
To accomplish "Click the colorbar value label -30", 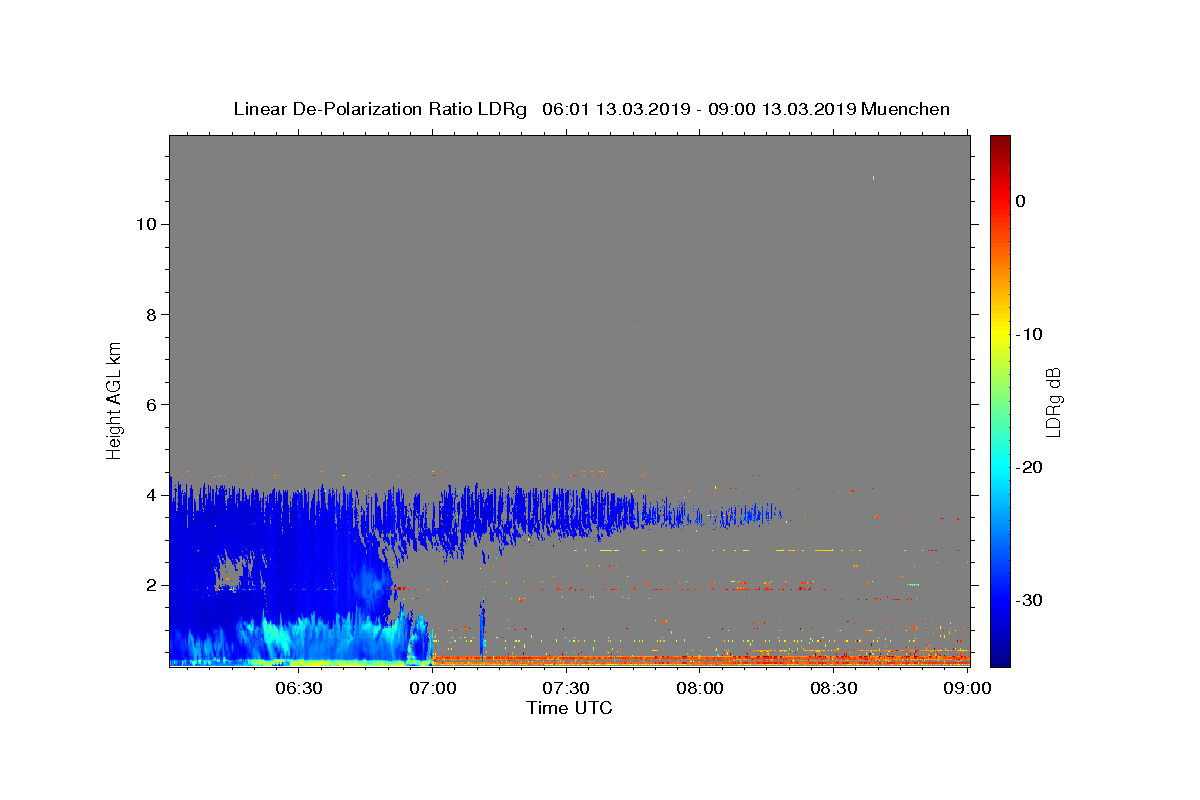I will point(1030,600).
